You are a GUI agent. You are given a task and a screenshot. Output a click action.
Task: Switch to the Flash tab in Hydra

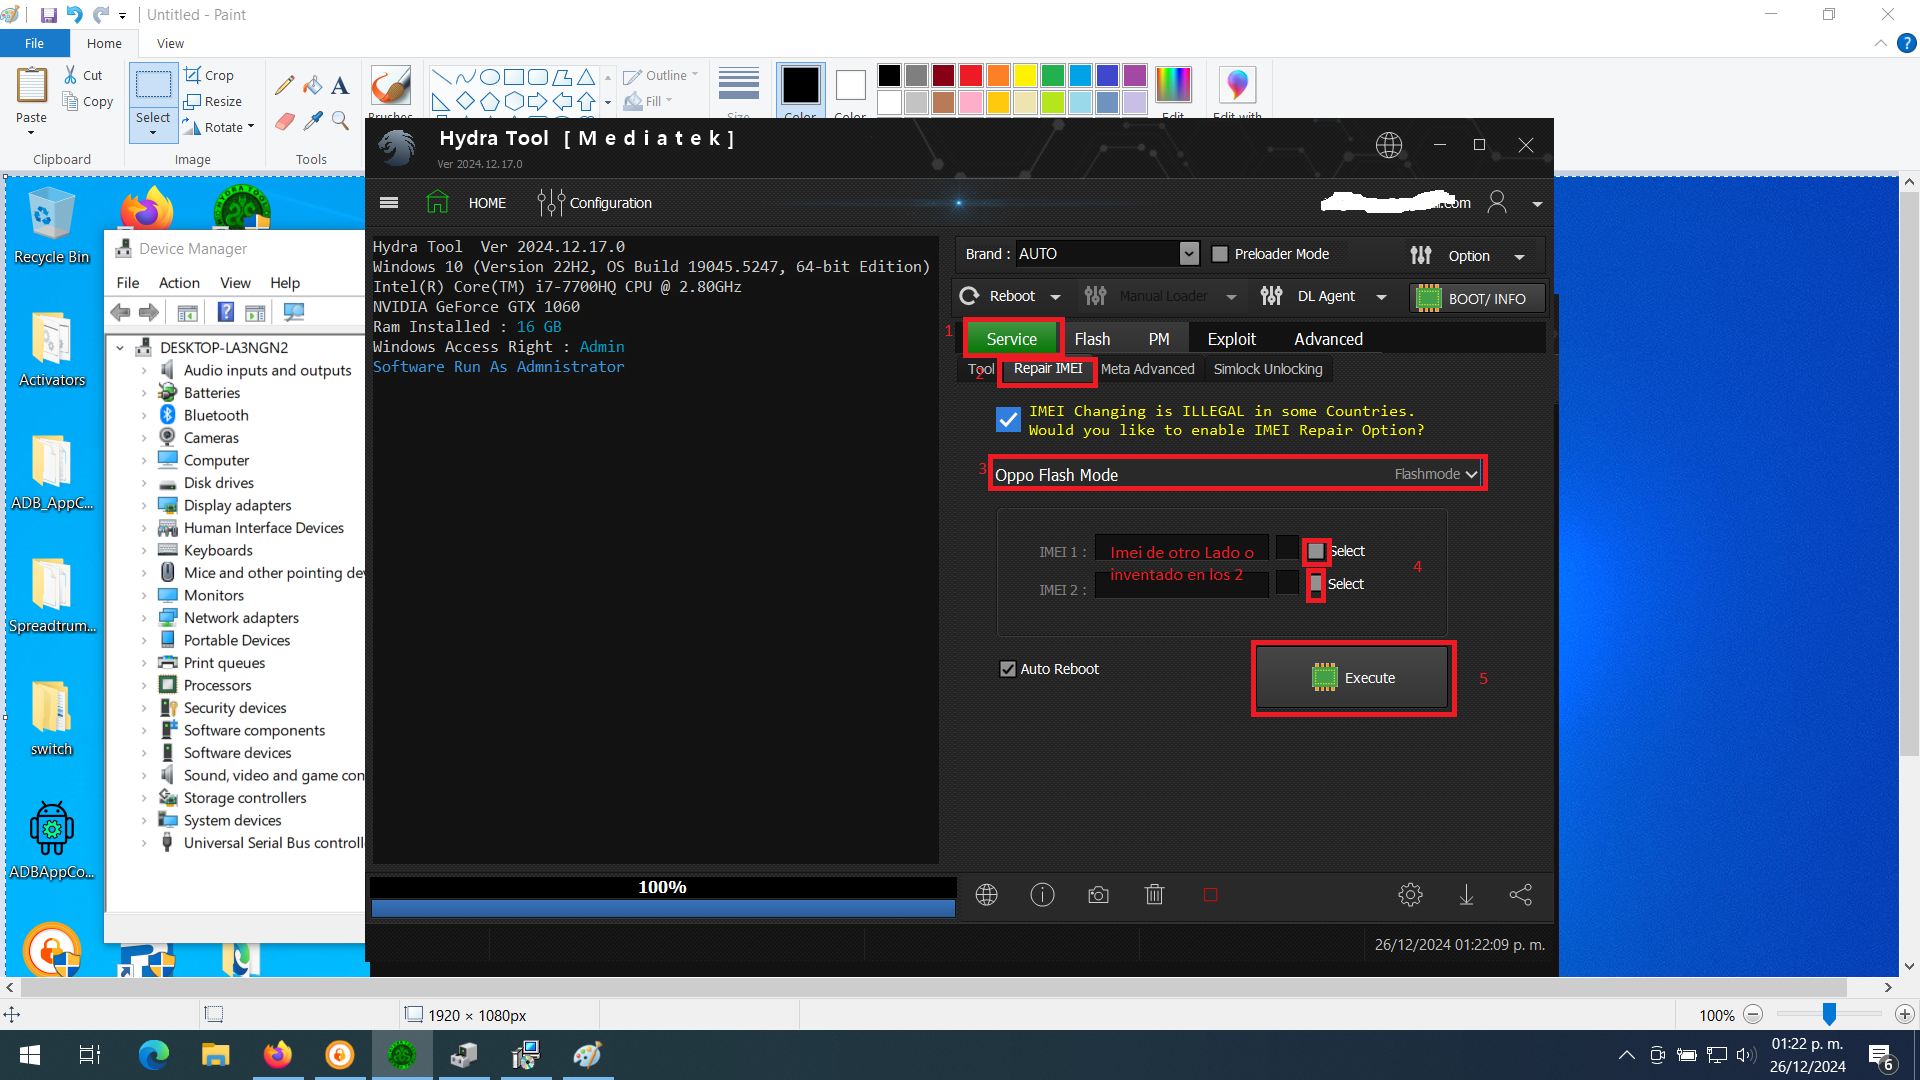pos(1092,339)
